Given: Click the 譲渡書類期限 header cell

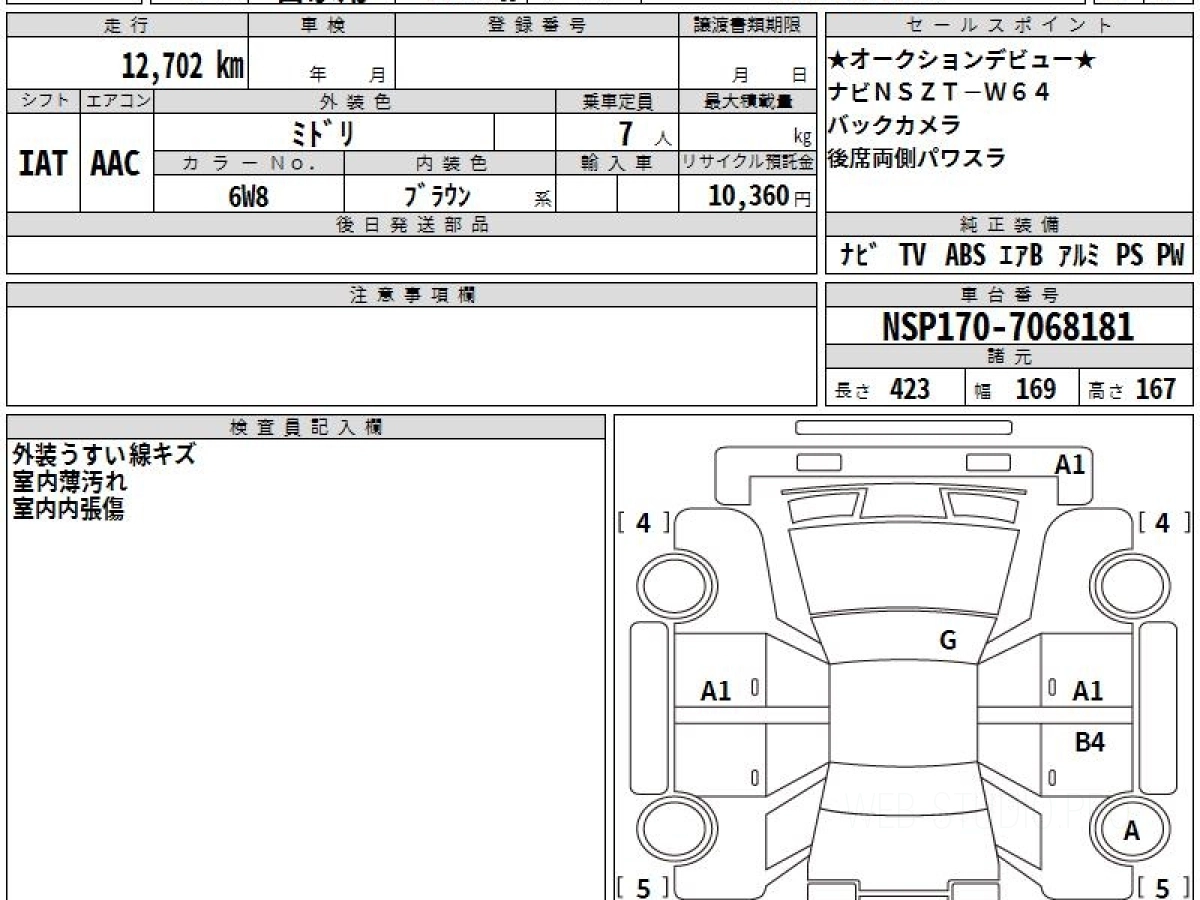Looking at the screenshot, I should coord(747,26).
